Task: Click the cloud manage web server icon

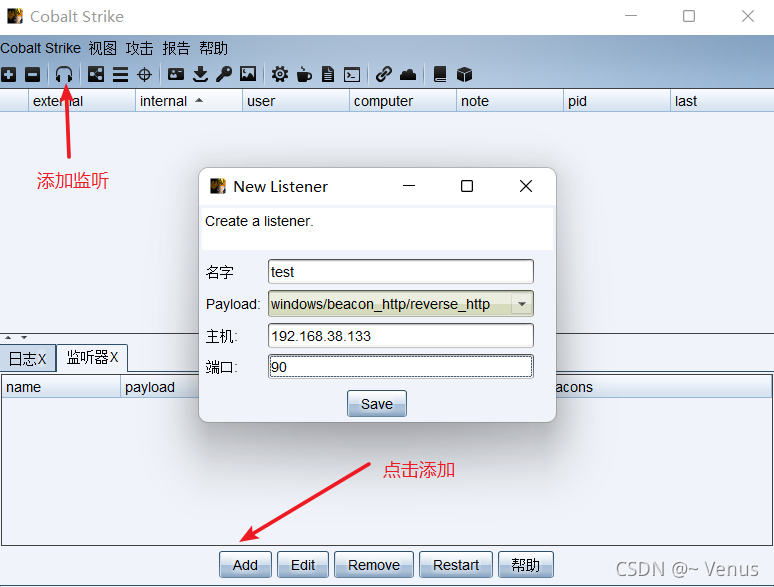Action: (x=408, y=75)
